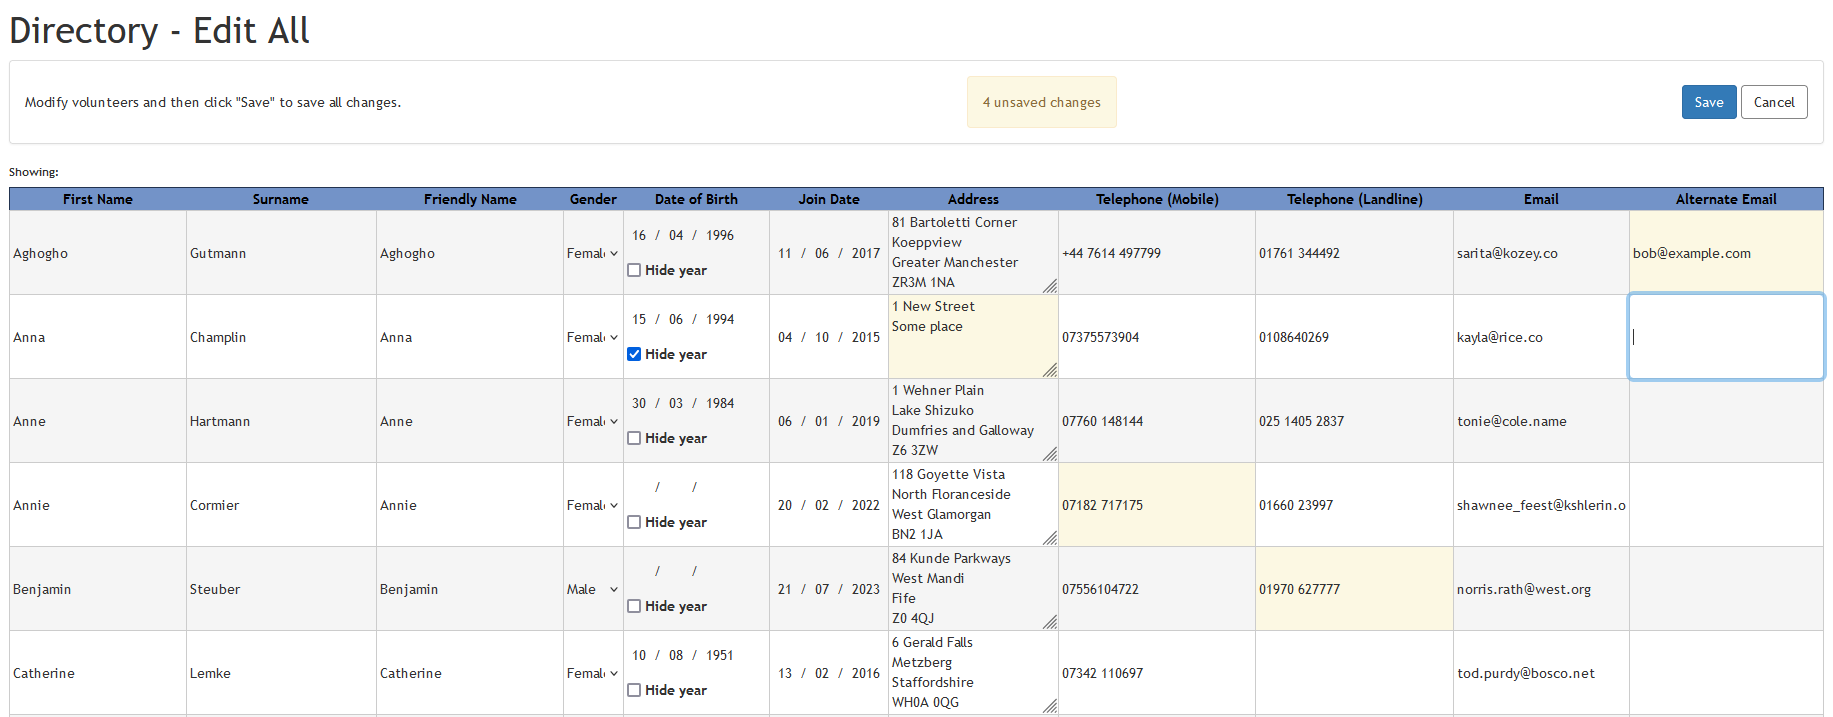1833x717 pixels.
Task: Grab resize handle of Goyette Vista address
Action: pyautogui.click(x=1050, y=538)
